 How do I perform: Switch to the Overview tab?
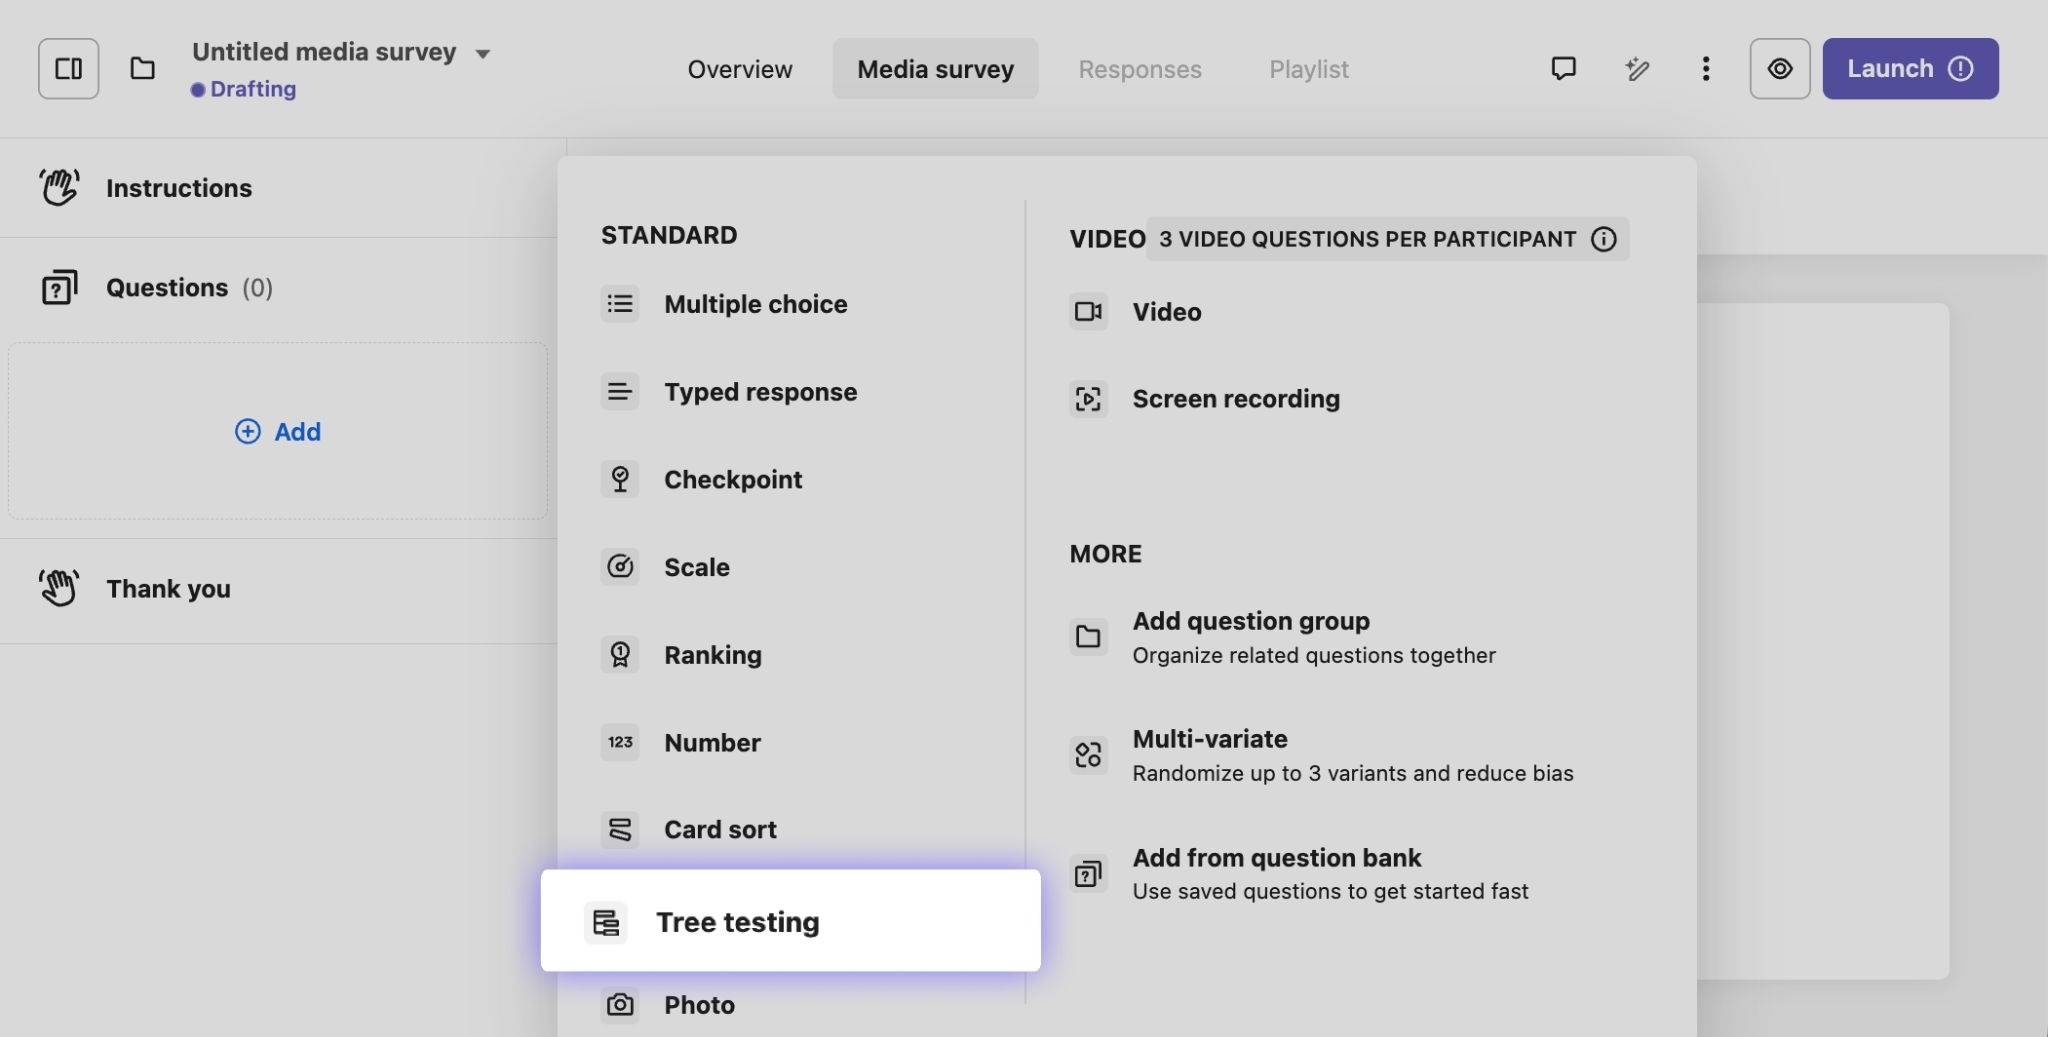click(739, 69)
